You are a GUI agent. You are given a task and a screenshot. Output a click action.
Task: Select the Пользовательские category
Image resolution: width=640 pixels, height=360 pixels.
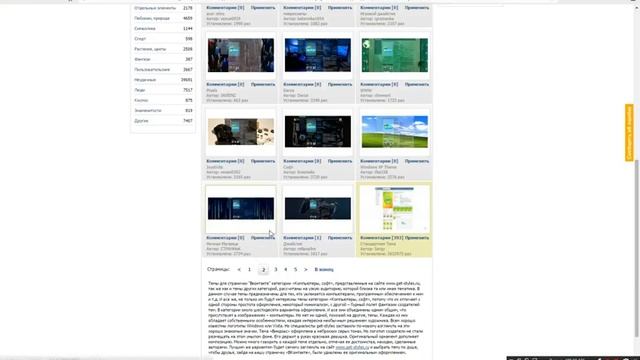163,69
